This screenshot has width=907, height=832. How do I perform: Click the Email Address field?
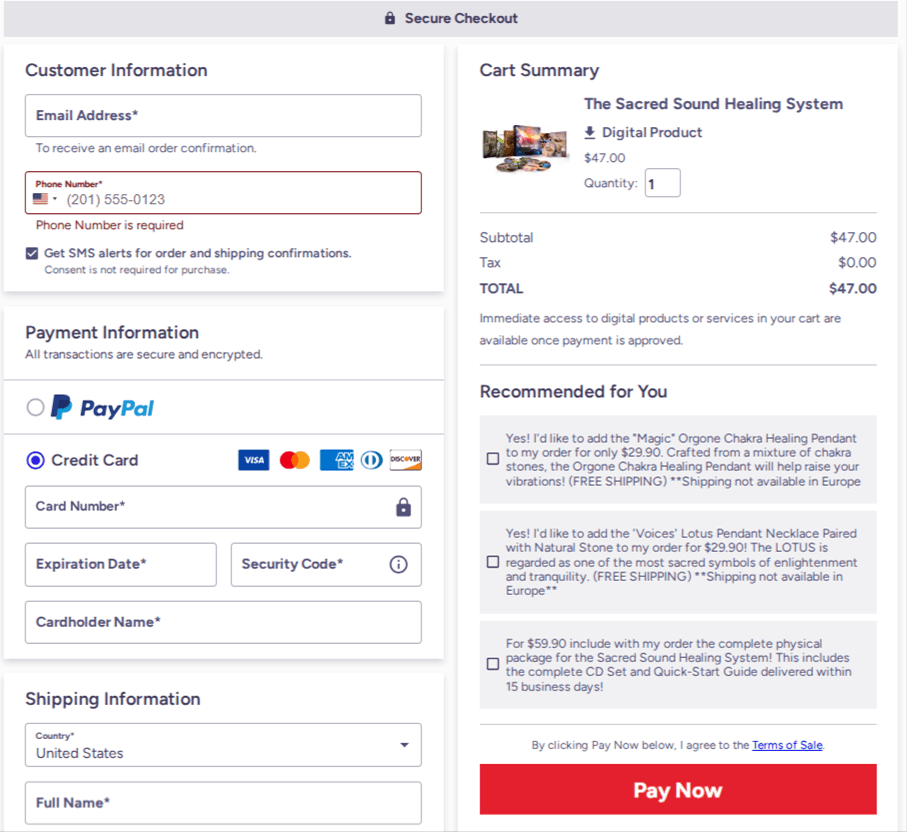coord(223,116)
